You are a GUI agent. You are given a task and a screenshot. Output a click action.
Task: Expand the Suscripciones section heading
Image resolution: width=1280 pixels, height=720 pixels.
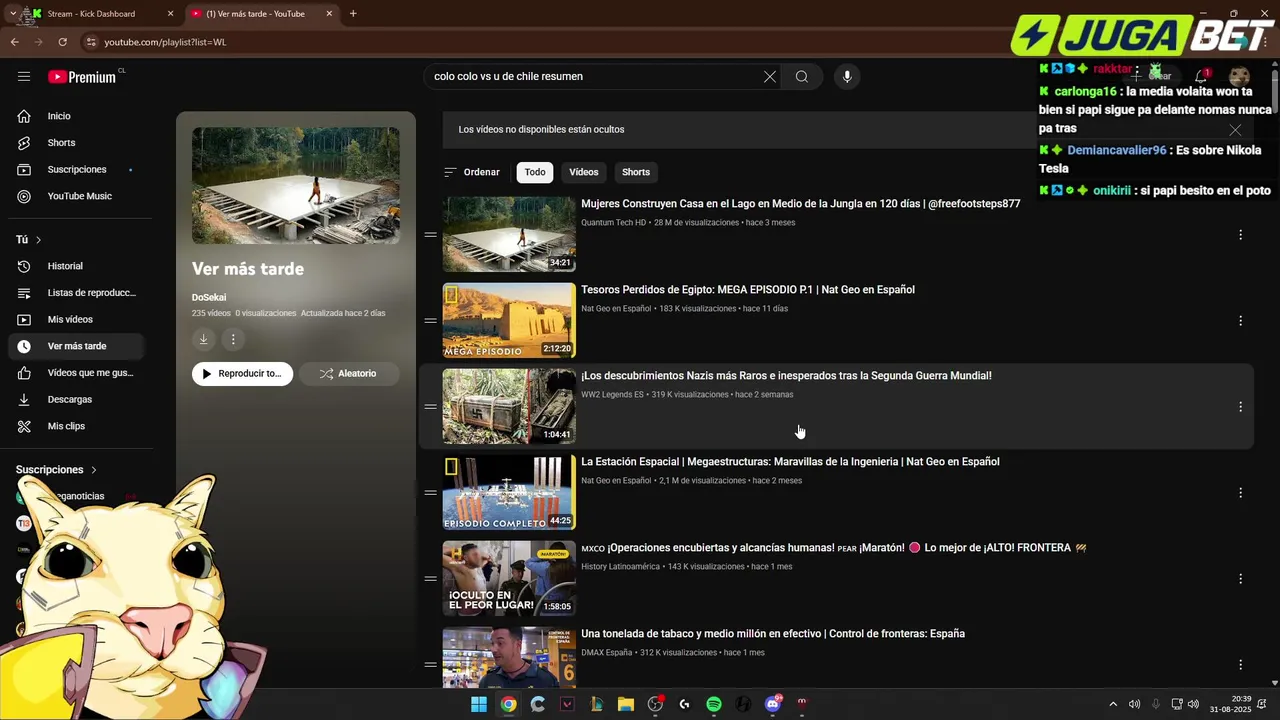coord(57,470)
